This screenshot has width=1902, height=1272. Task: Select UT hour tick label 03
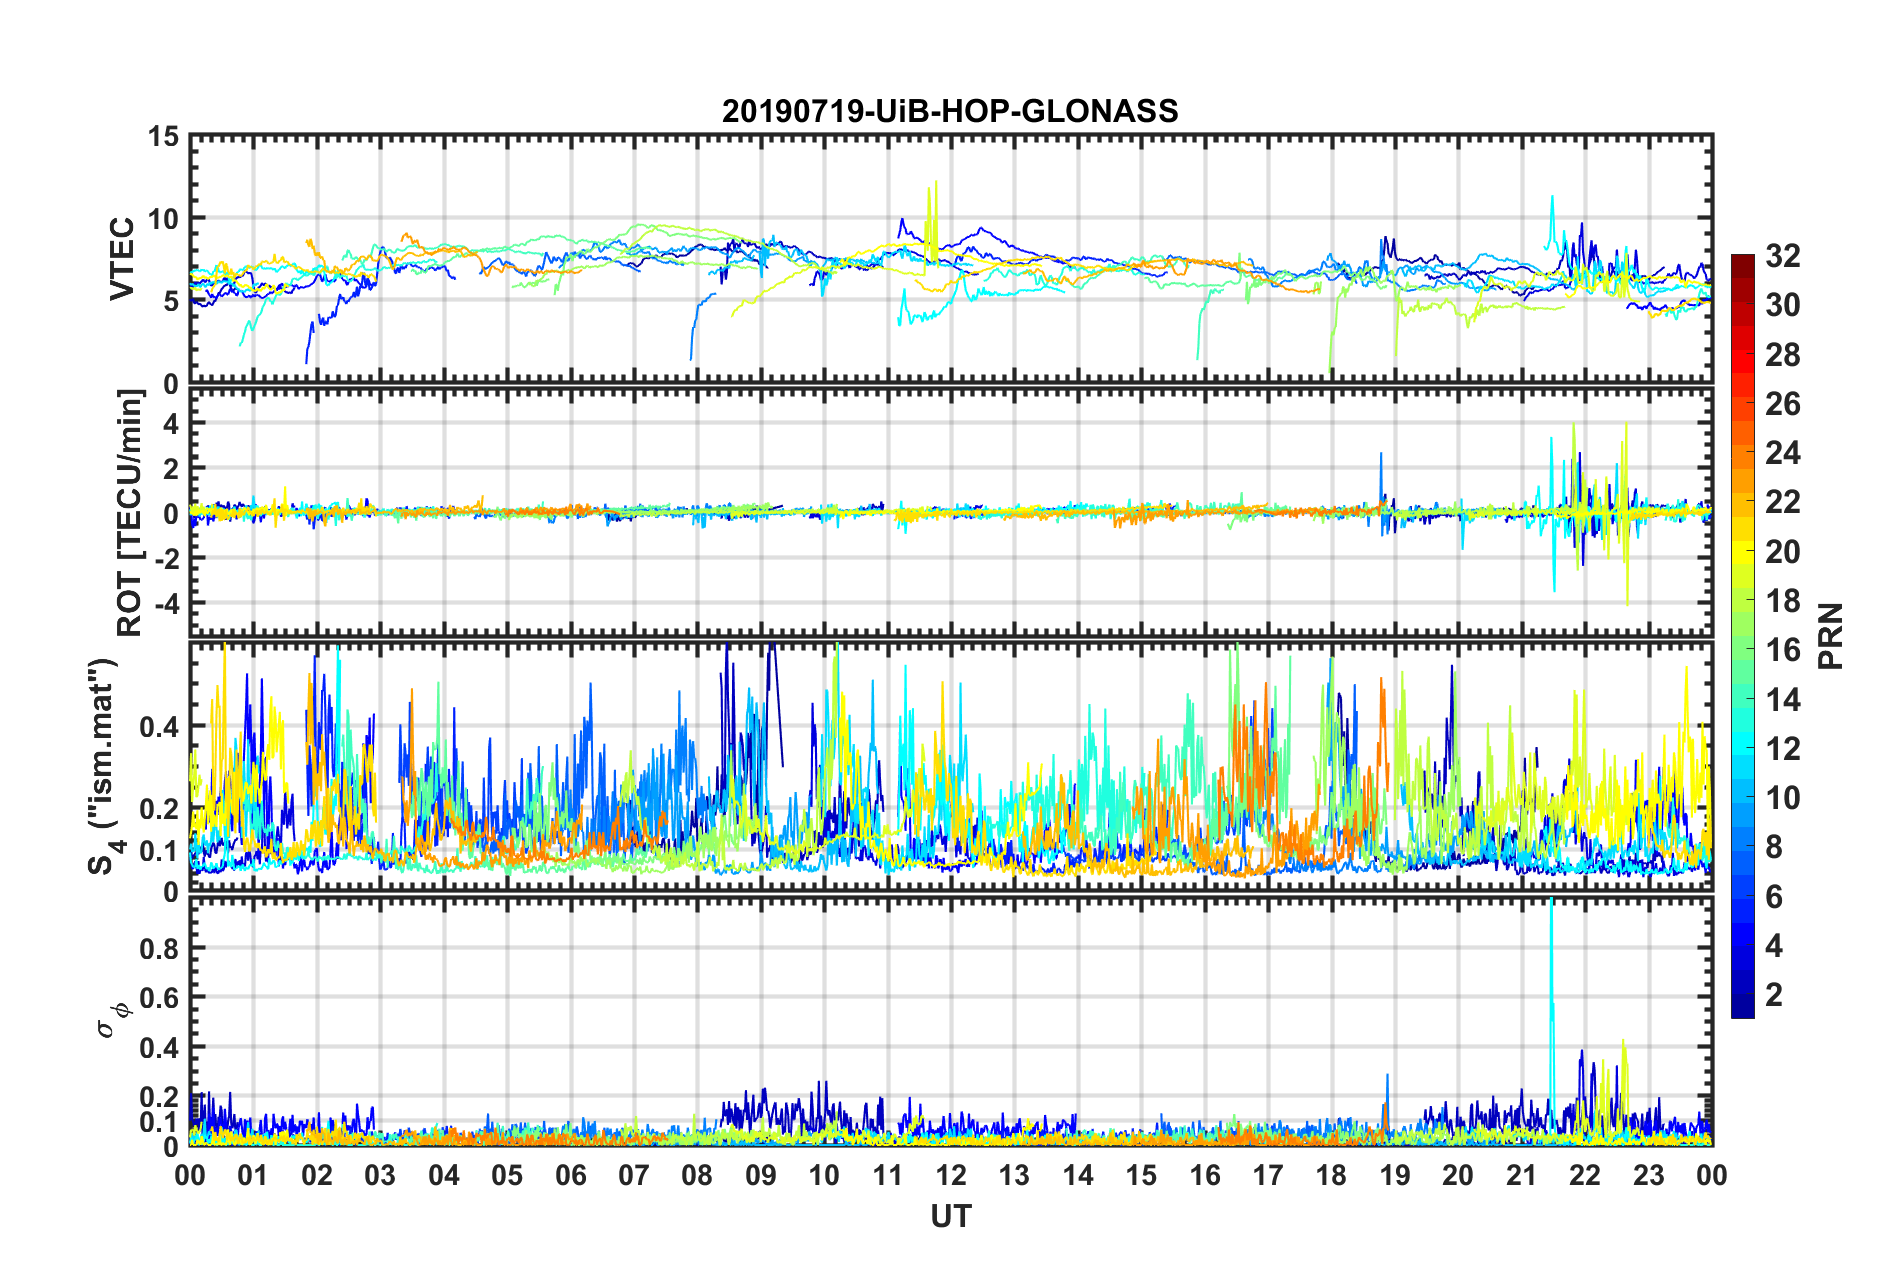coord(380,1175)
